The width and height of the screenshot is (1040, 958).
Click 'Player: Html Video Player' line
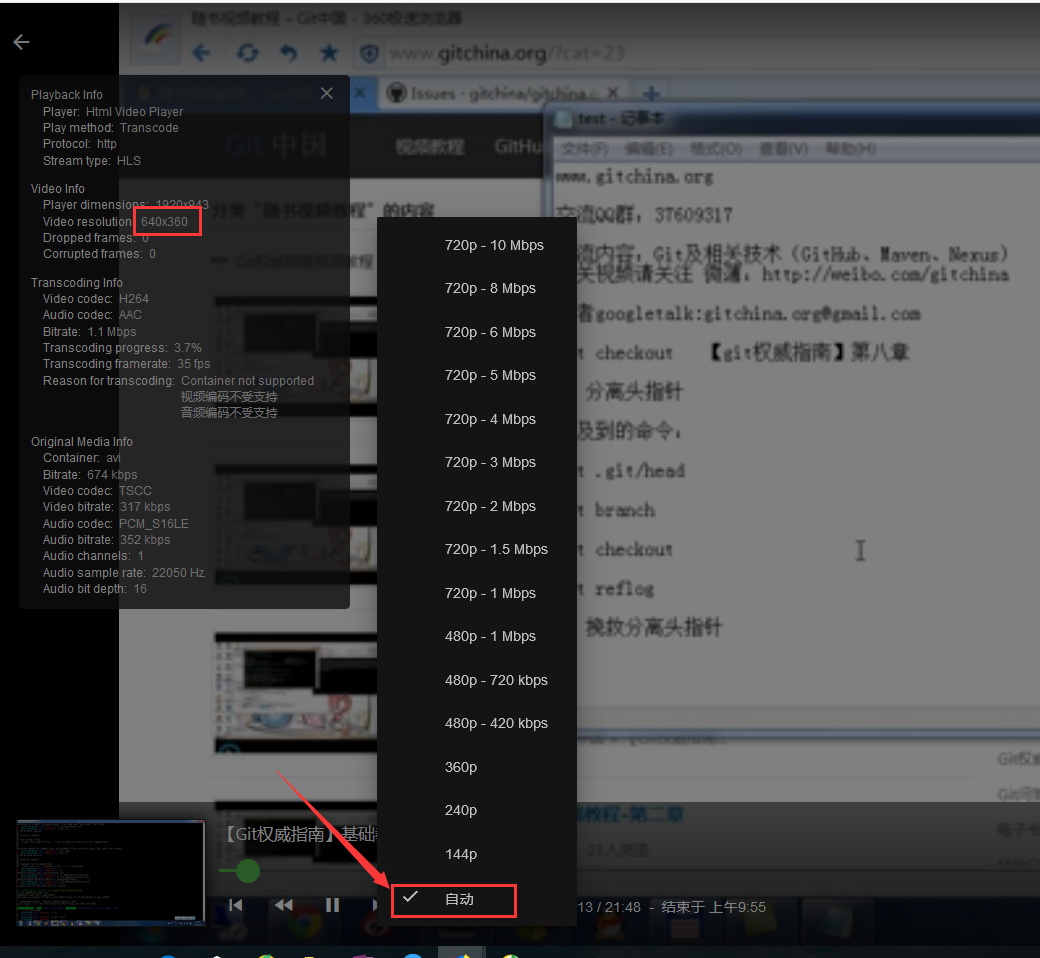(113, 111)
